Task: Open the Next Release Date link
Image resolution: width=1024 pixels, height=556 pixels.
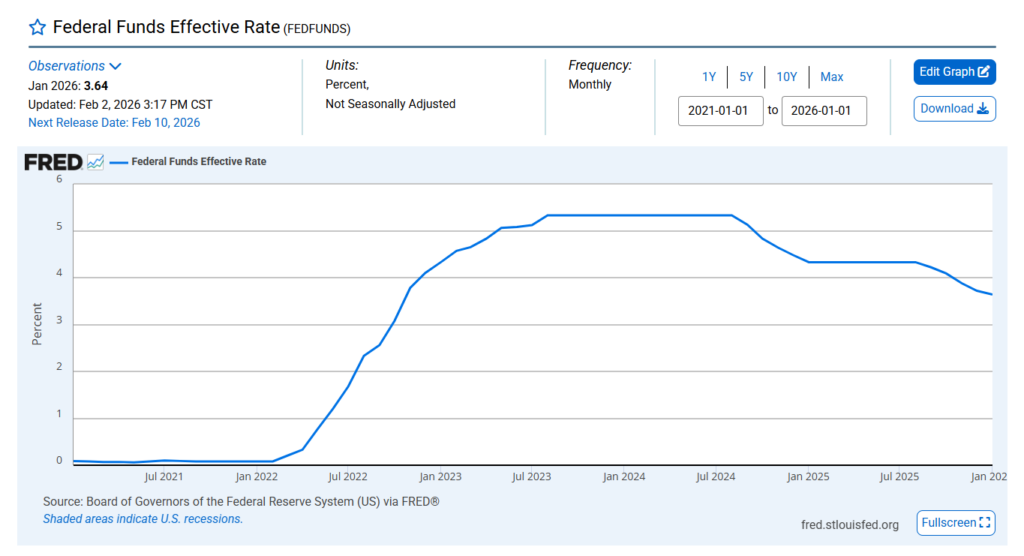Action: [x=114, y=122]
